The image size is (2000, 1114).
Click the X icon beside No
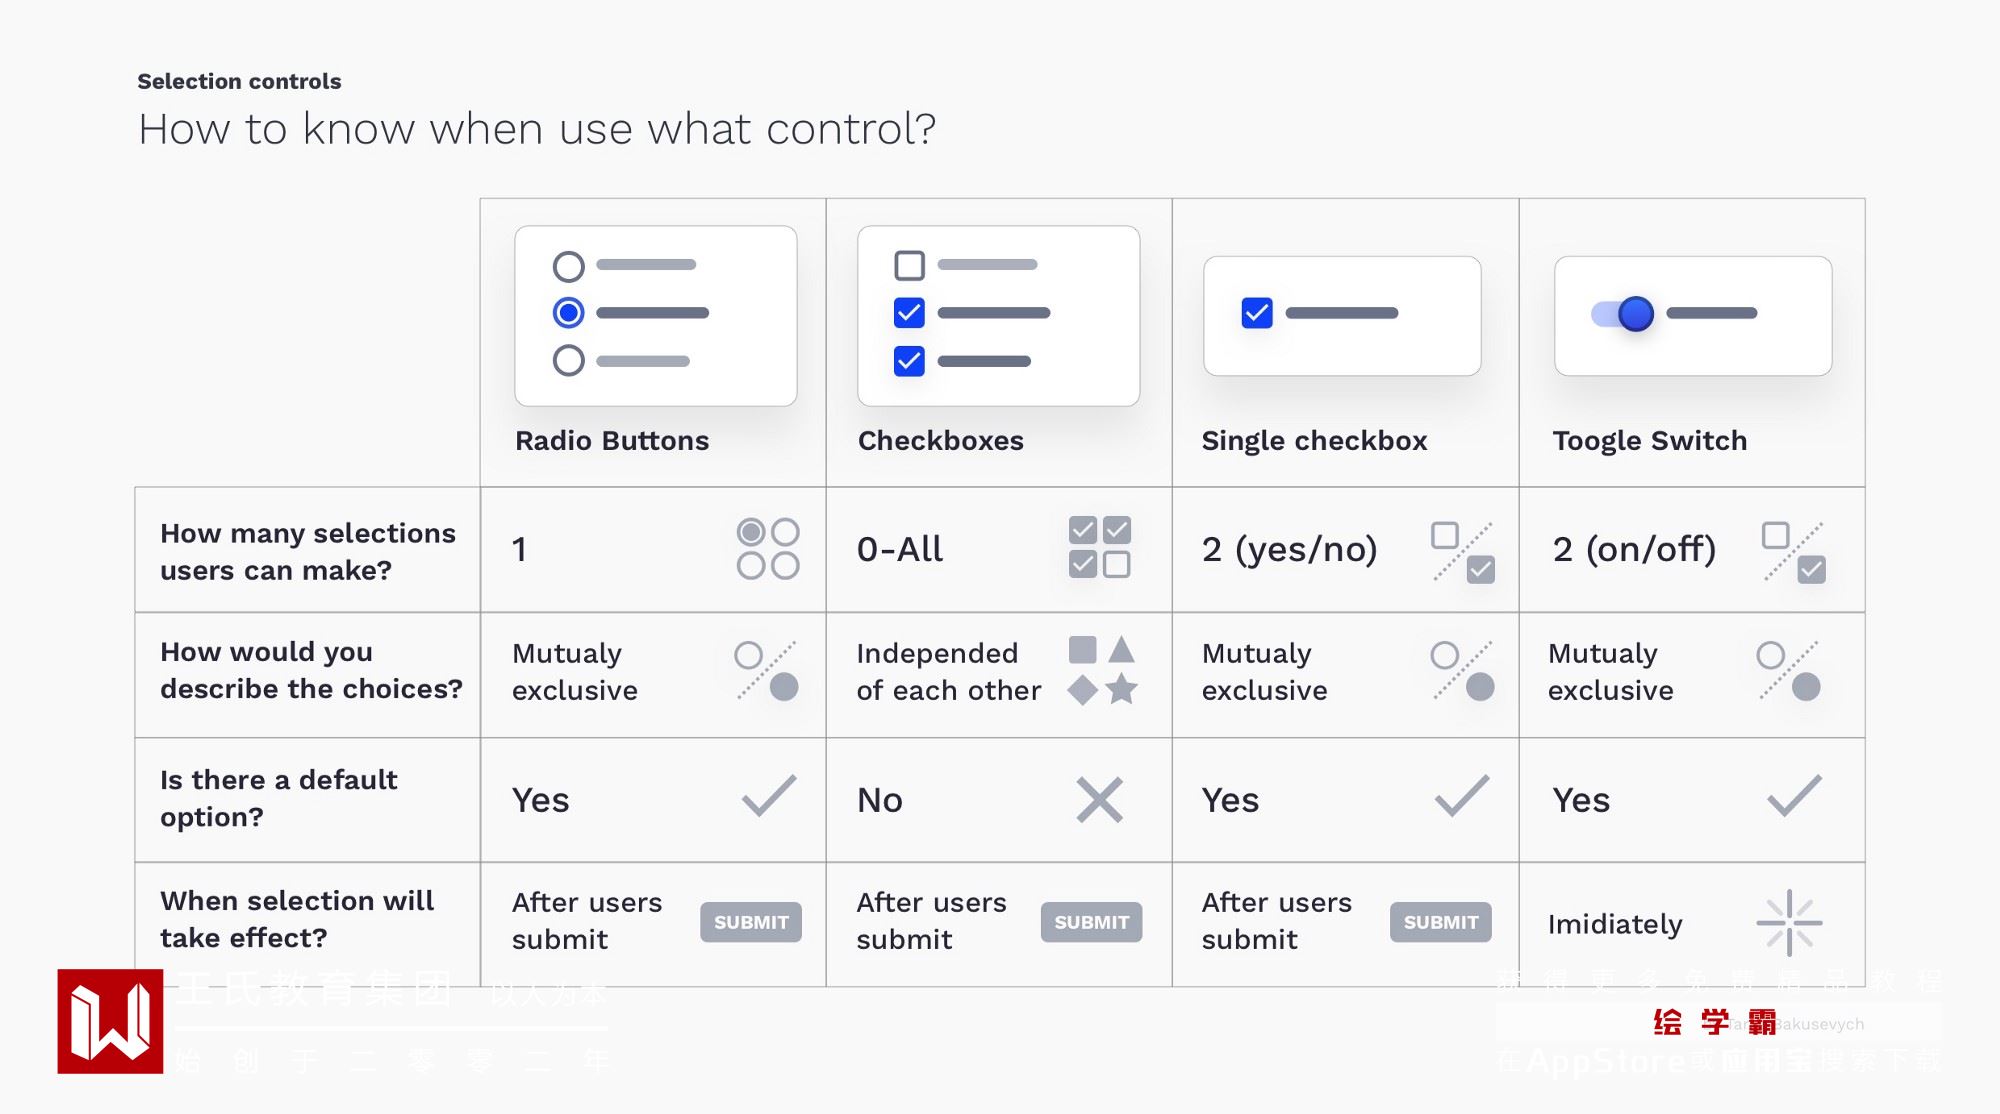[1099, 800]
